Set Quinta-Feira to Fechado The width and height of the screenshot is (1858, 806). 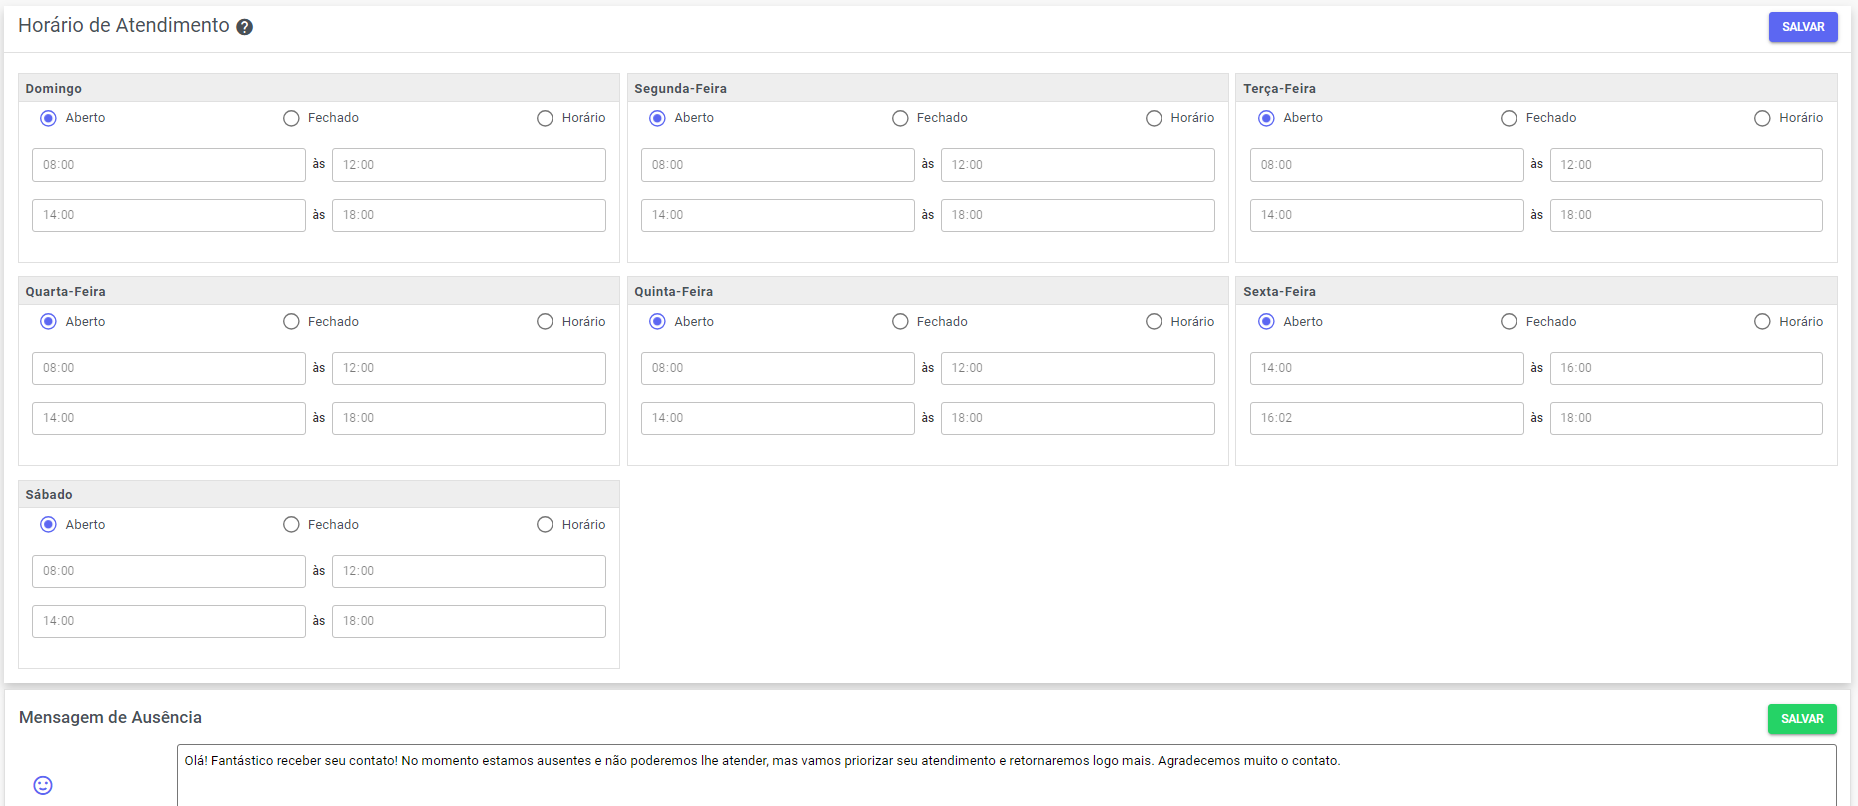pyautogui.click(x=900, y=321)
